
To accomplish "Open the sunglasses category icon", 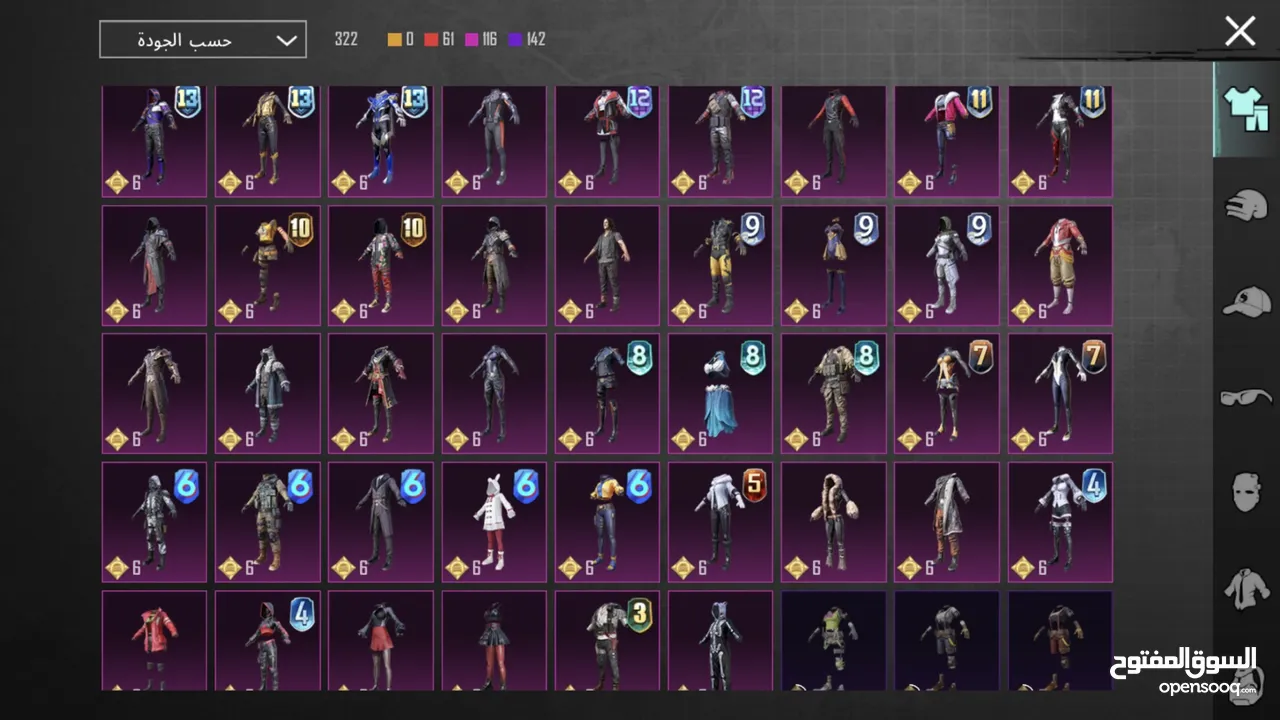I will (1246, 398).
